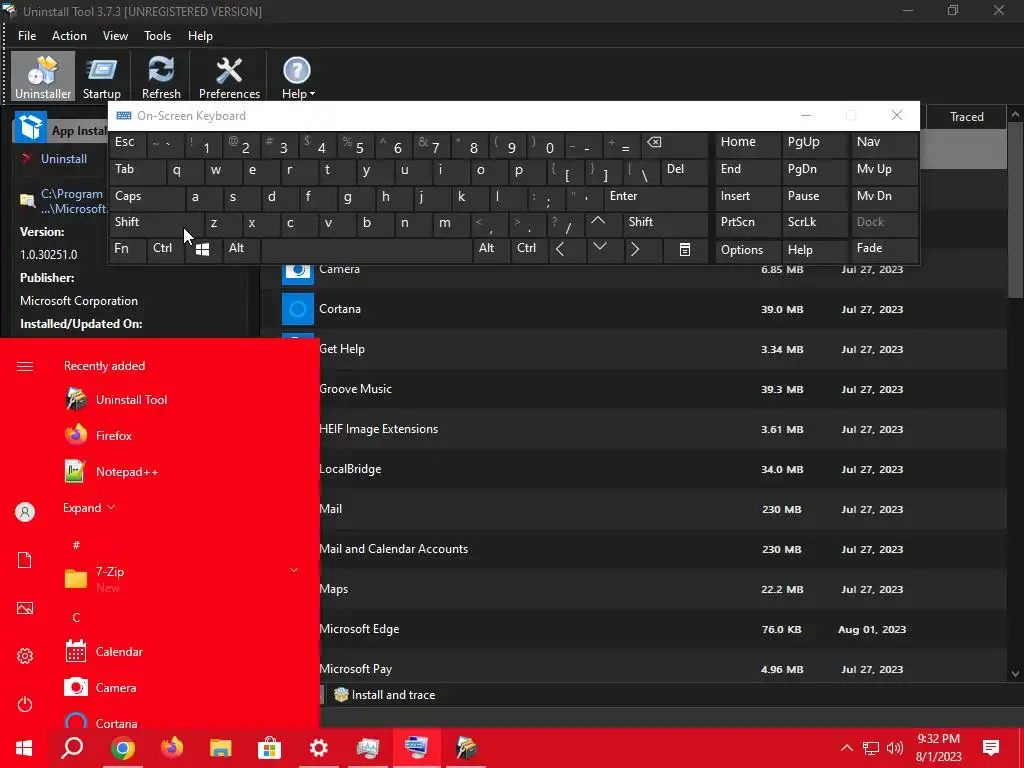The height and width of the screenshot is (768, 1024).
Task: Open Chrome from the taskbar
Action: (122, 748)
